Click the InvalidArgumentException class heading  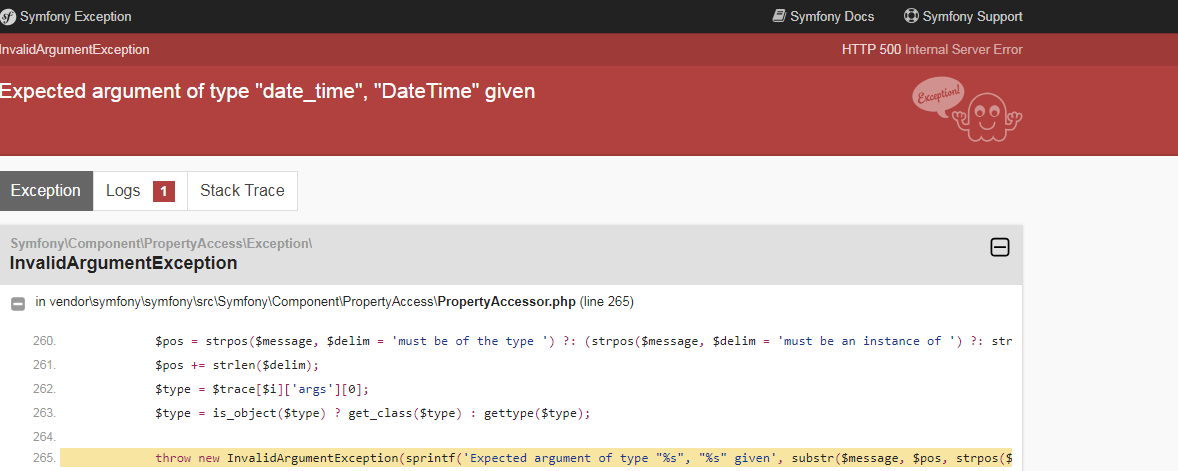pyautogui.click(x=123, y=263)
